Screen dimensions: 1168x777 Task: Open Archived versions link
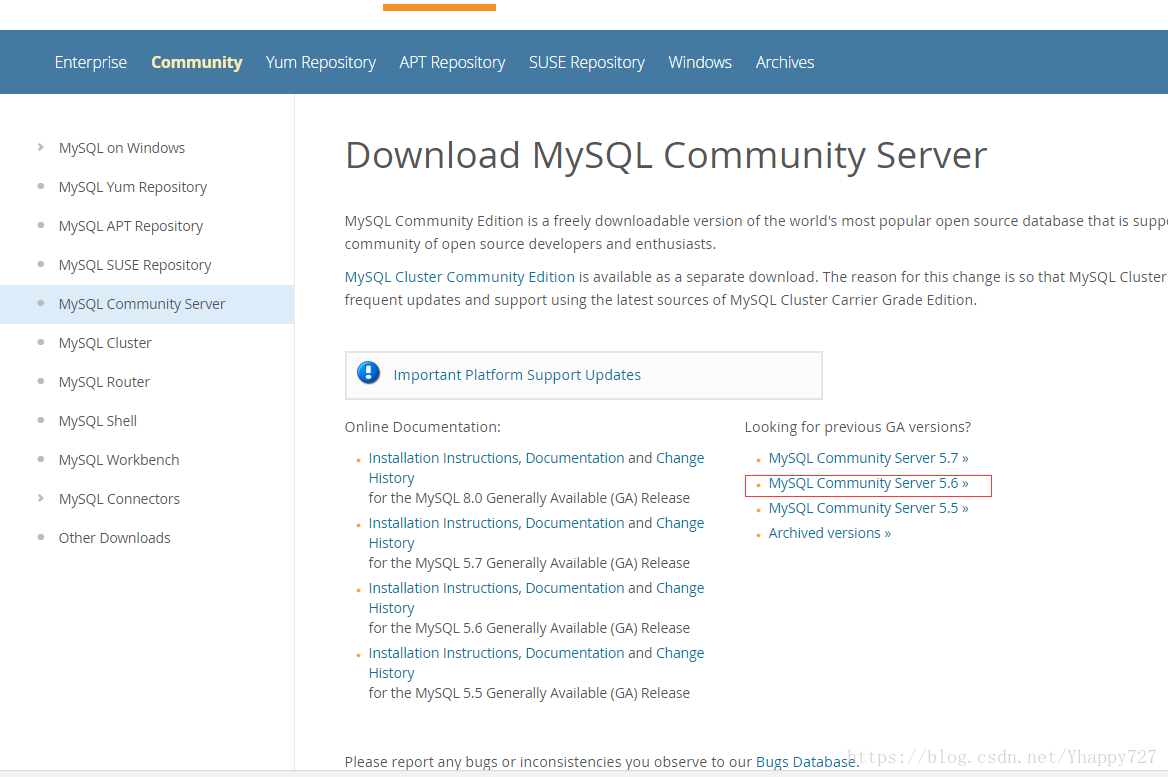830,533
